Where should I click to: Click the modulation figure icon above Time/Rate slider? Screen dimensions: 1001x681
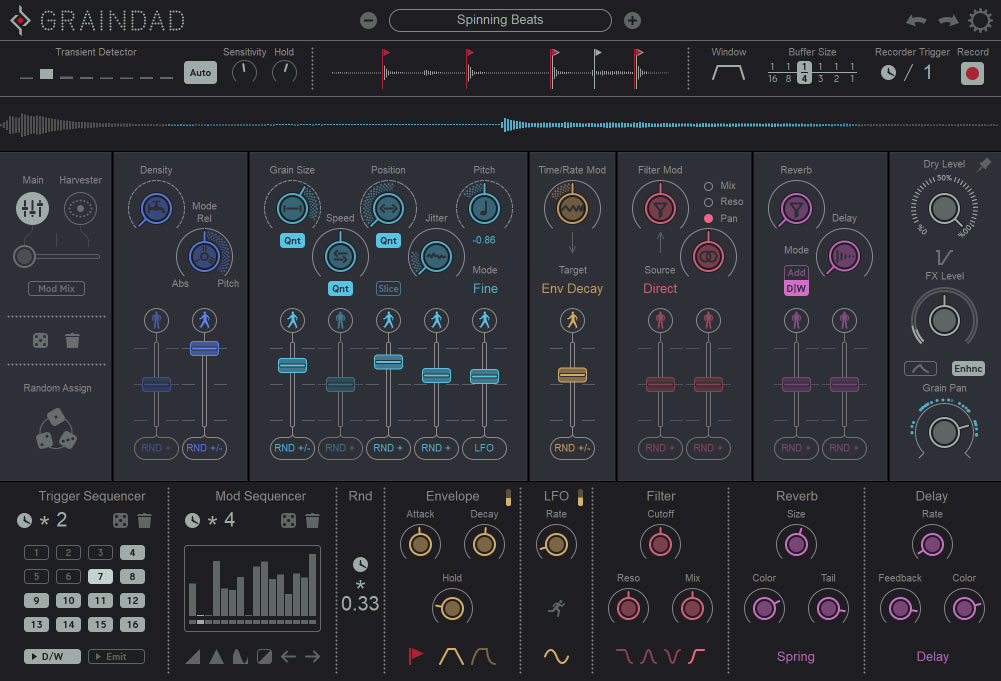[x=572, y=320]
